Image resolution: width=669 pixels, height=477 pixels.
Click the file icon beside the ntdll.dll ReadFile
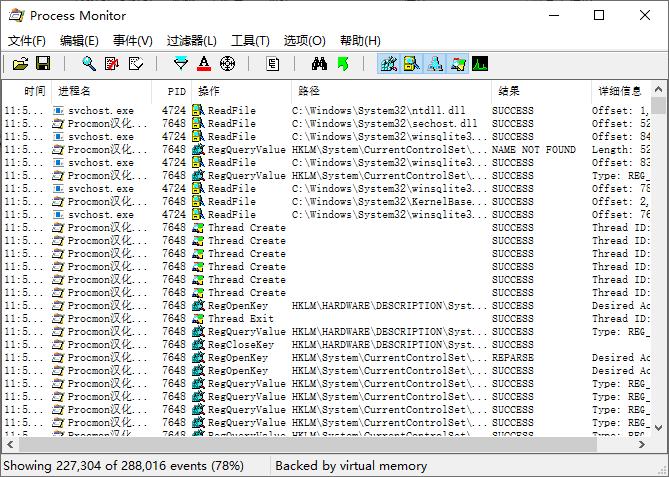point(198,111)
